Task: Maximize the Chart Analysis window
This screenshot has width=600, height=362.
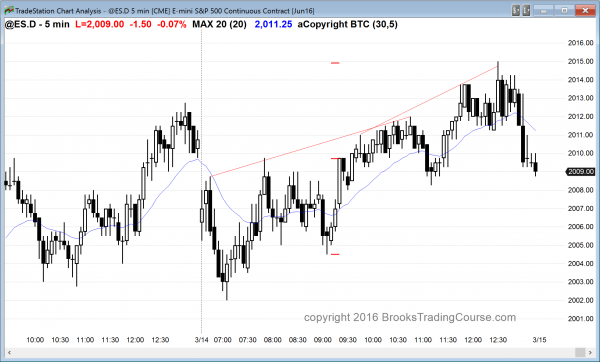Action: (564, 10)
